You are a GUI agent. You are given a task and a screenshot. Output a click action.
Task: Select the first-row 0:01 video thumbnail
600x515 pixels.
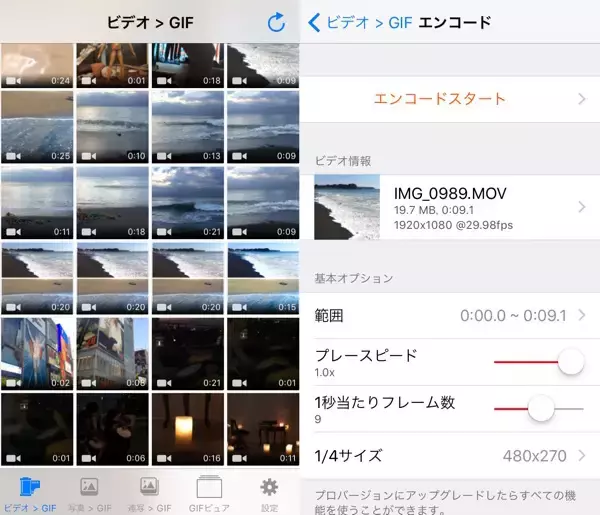(112, 65)
